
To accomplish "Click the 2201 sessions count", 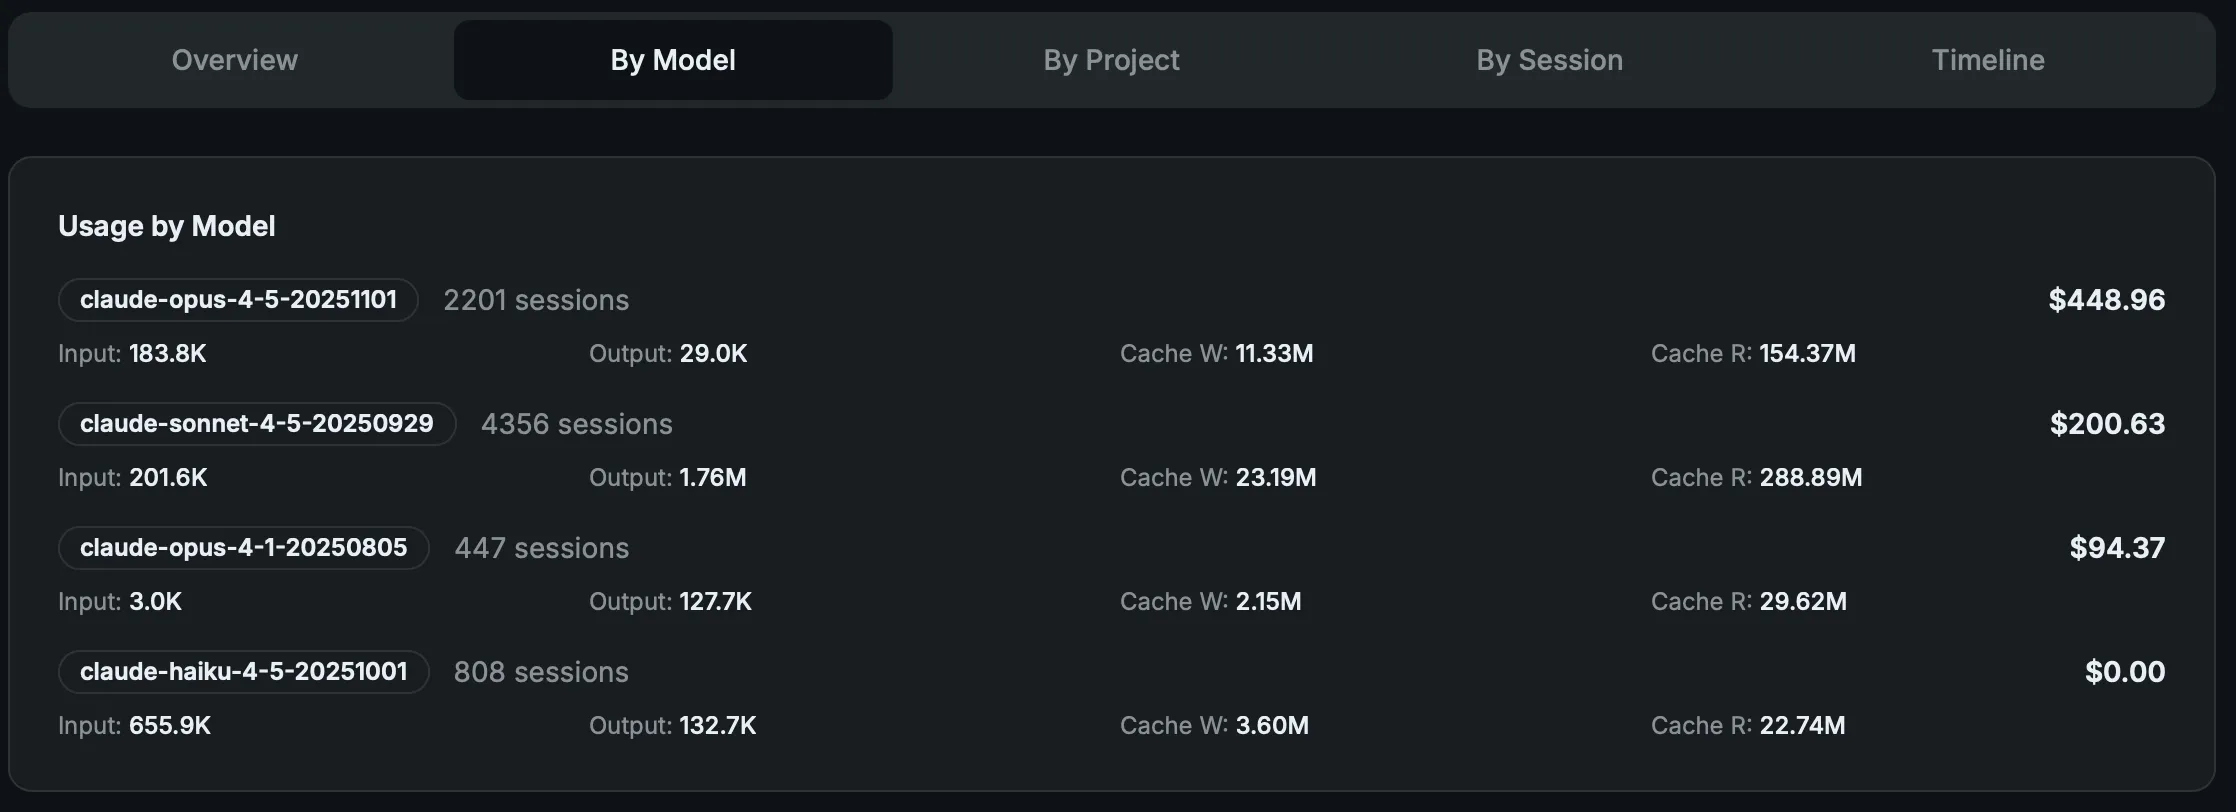I will (x=536, y=300).
